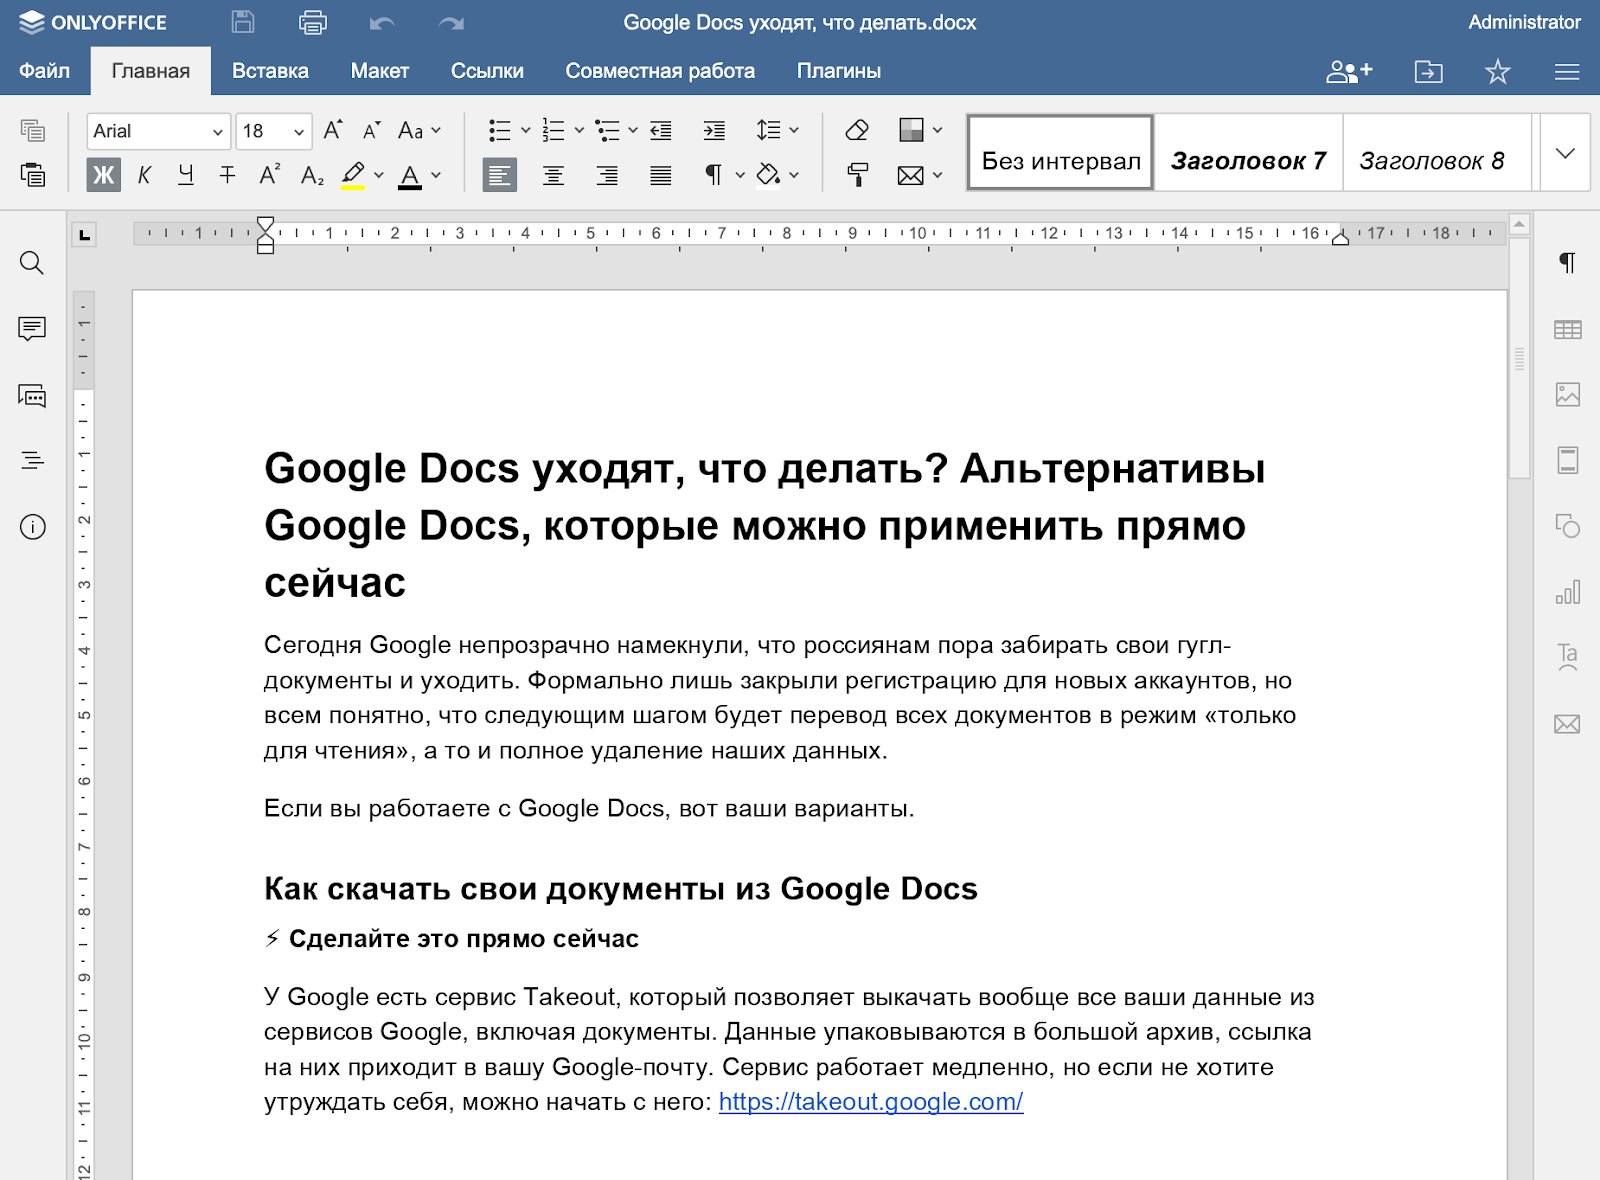
Task: Open file location folder icon
Action: [x=1428, y=71]
